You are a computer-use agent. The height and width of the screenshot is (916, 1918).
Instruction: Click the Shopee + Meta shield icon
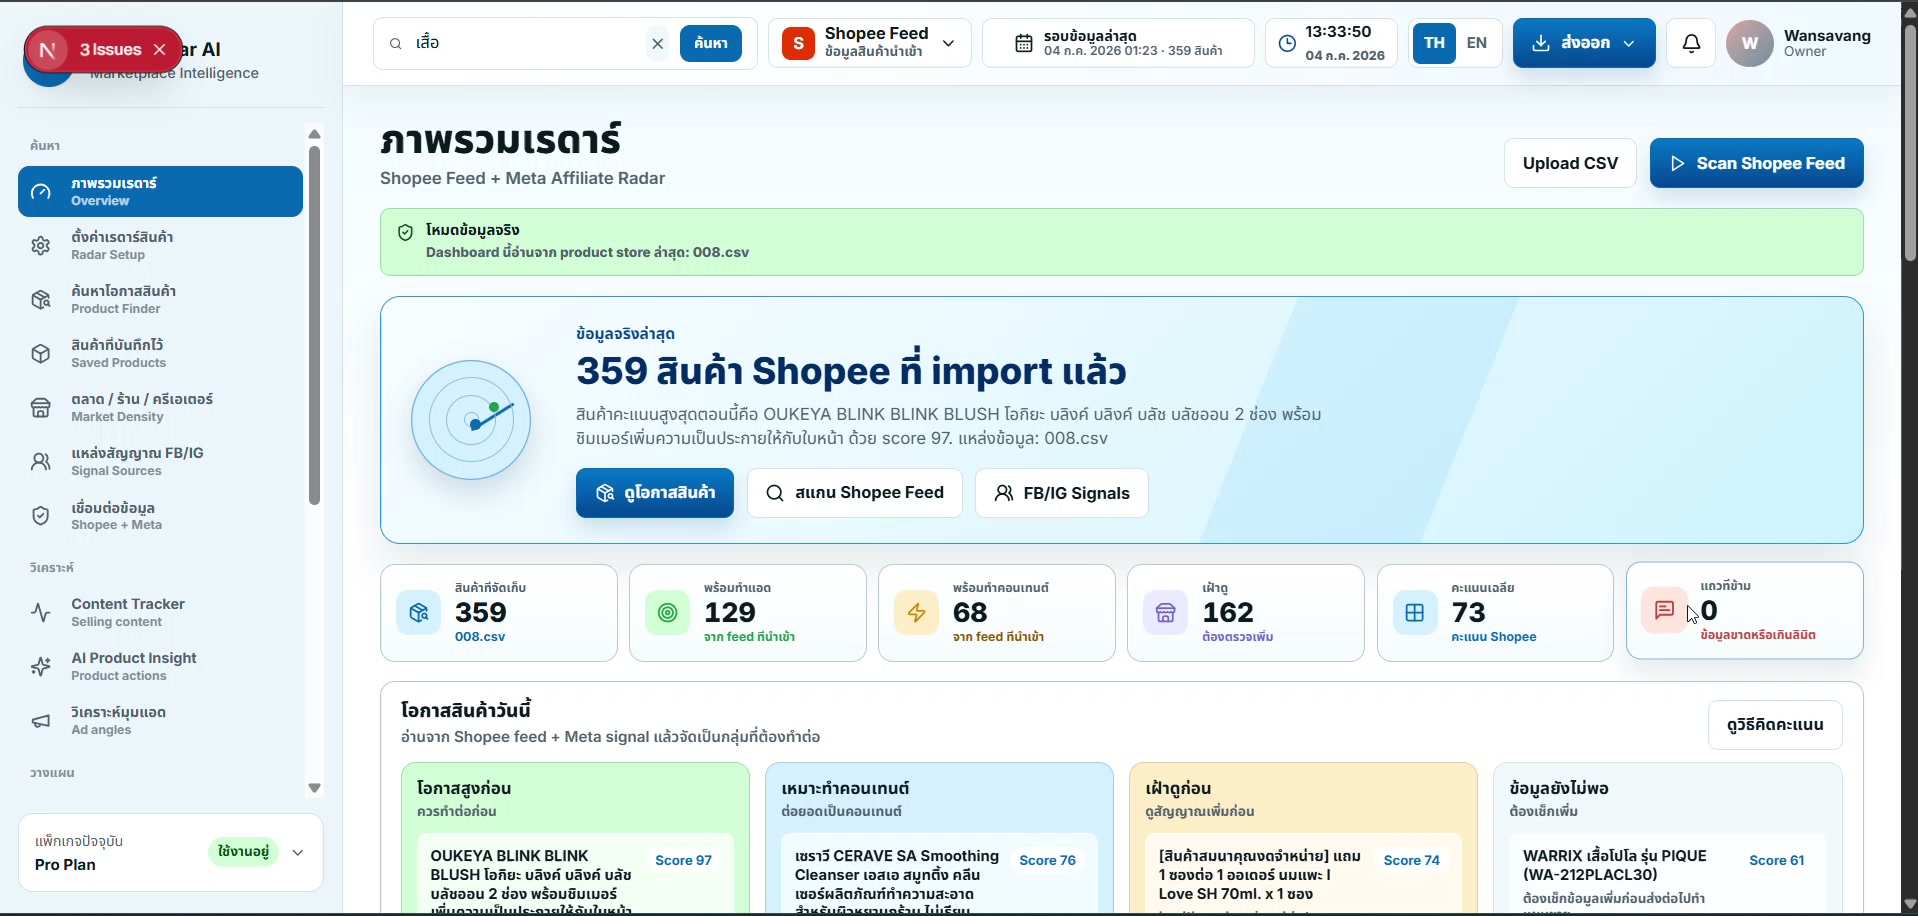41,516
